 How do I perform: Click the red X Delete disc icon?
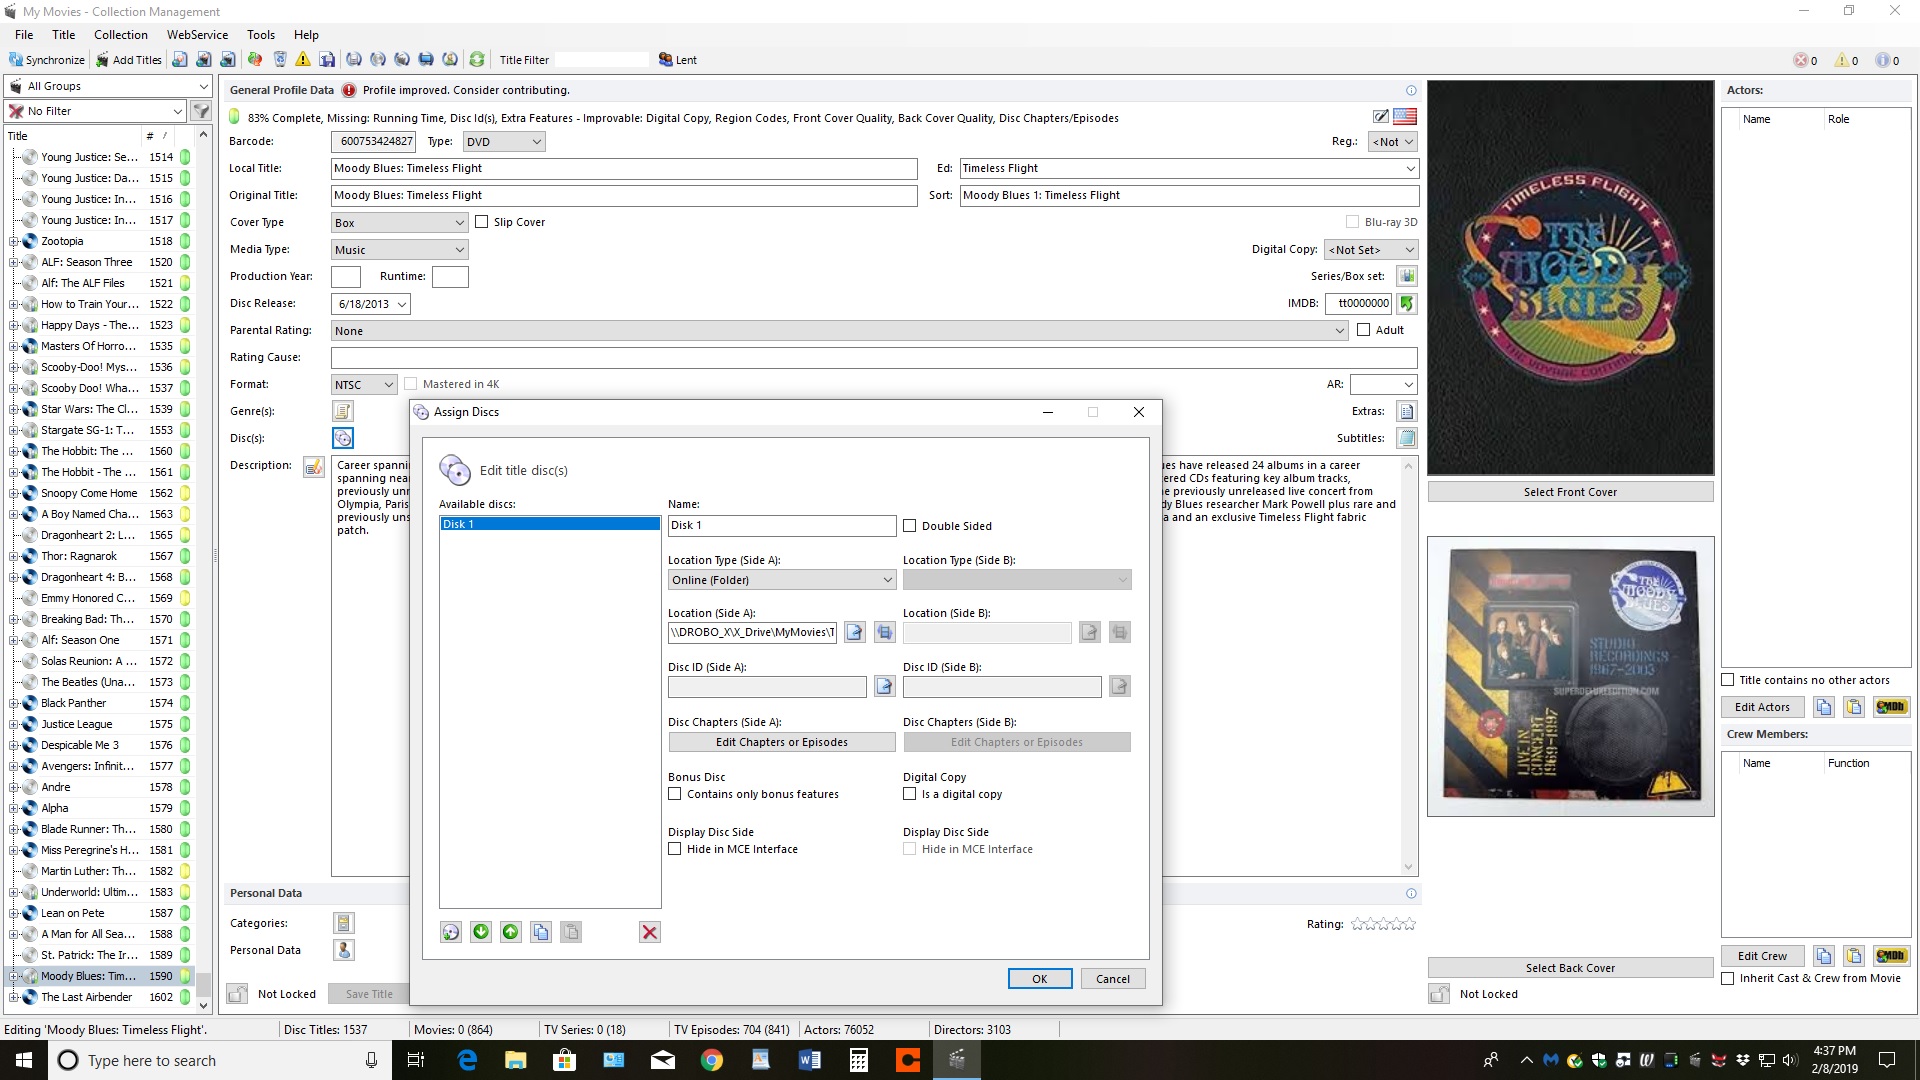click(650, 932)
